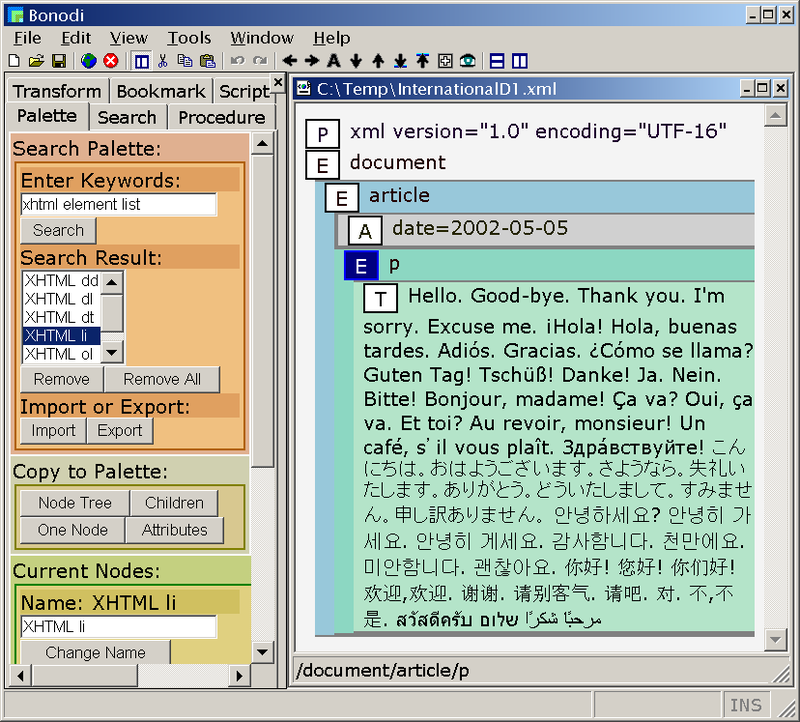800x722 pixels.
Task: Click the Cut scissors icon
Action: [x=163, y=61]
